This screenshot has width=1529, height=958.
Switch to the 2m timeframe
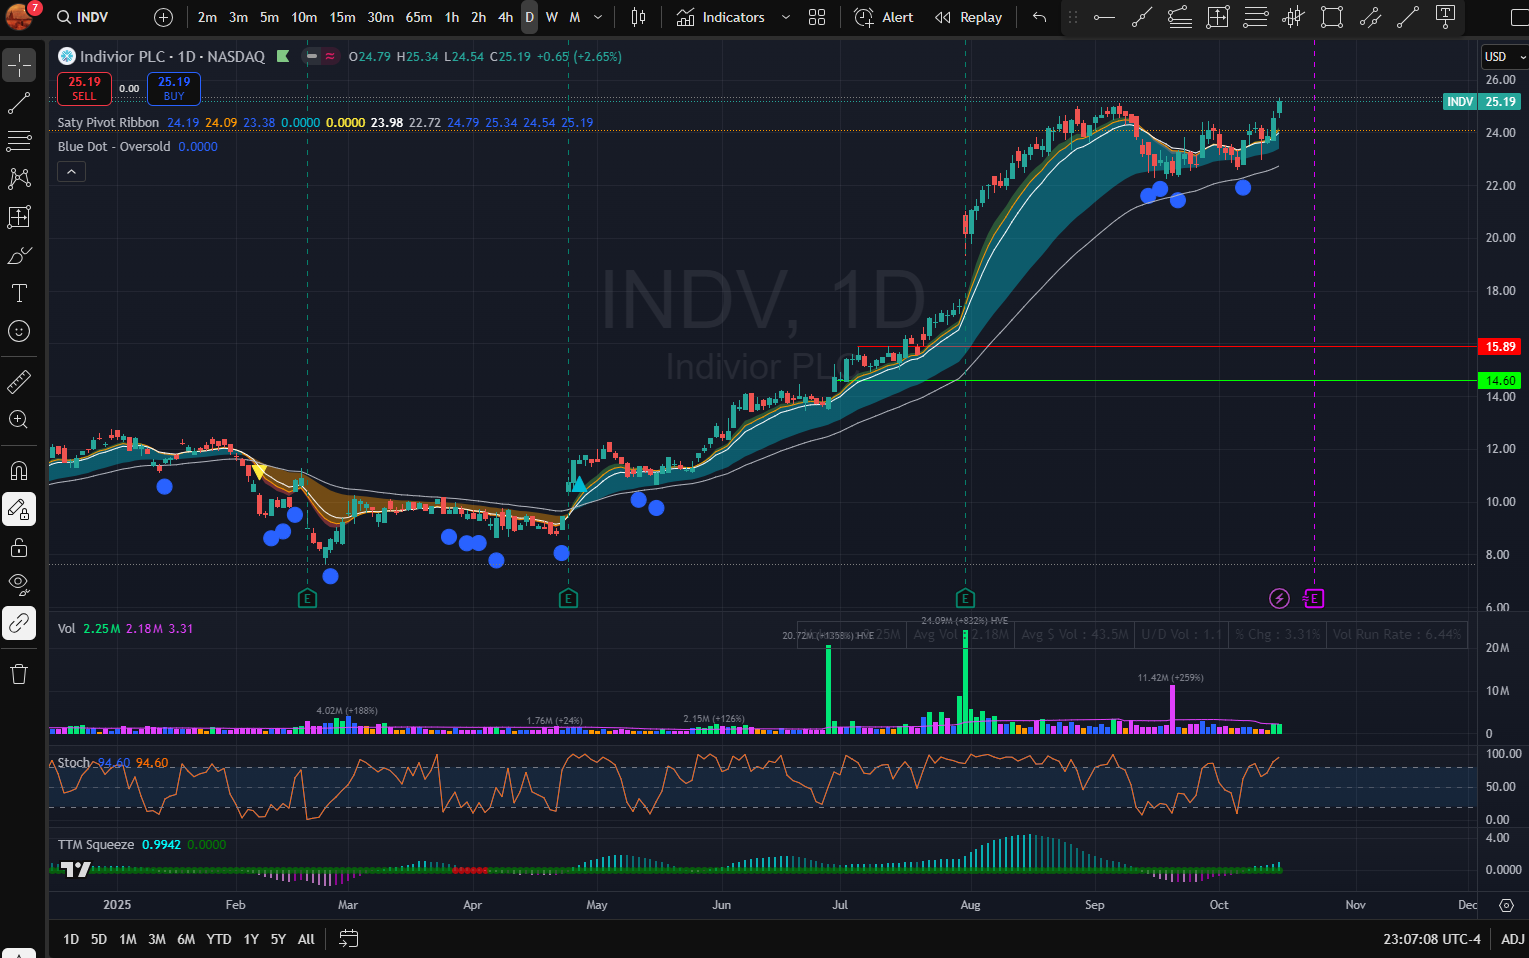[207, 17]
